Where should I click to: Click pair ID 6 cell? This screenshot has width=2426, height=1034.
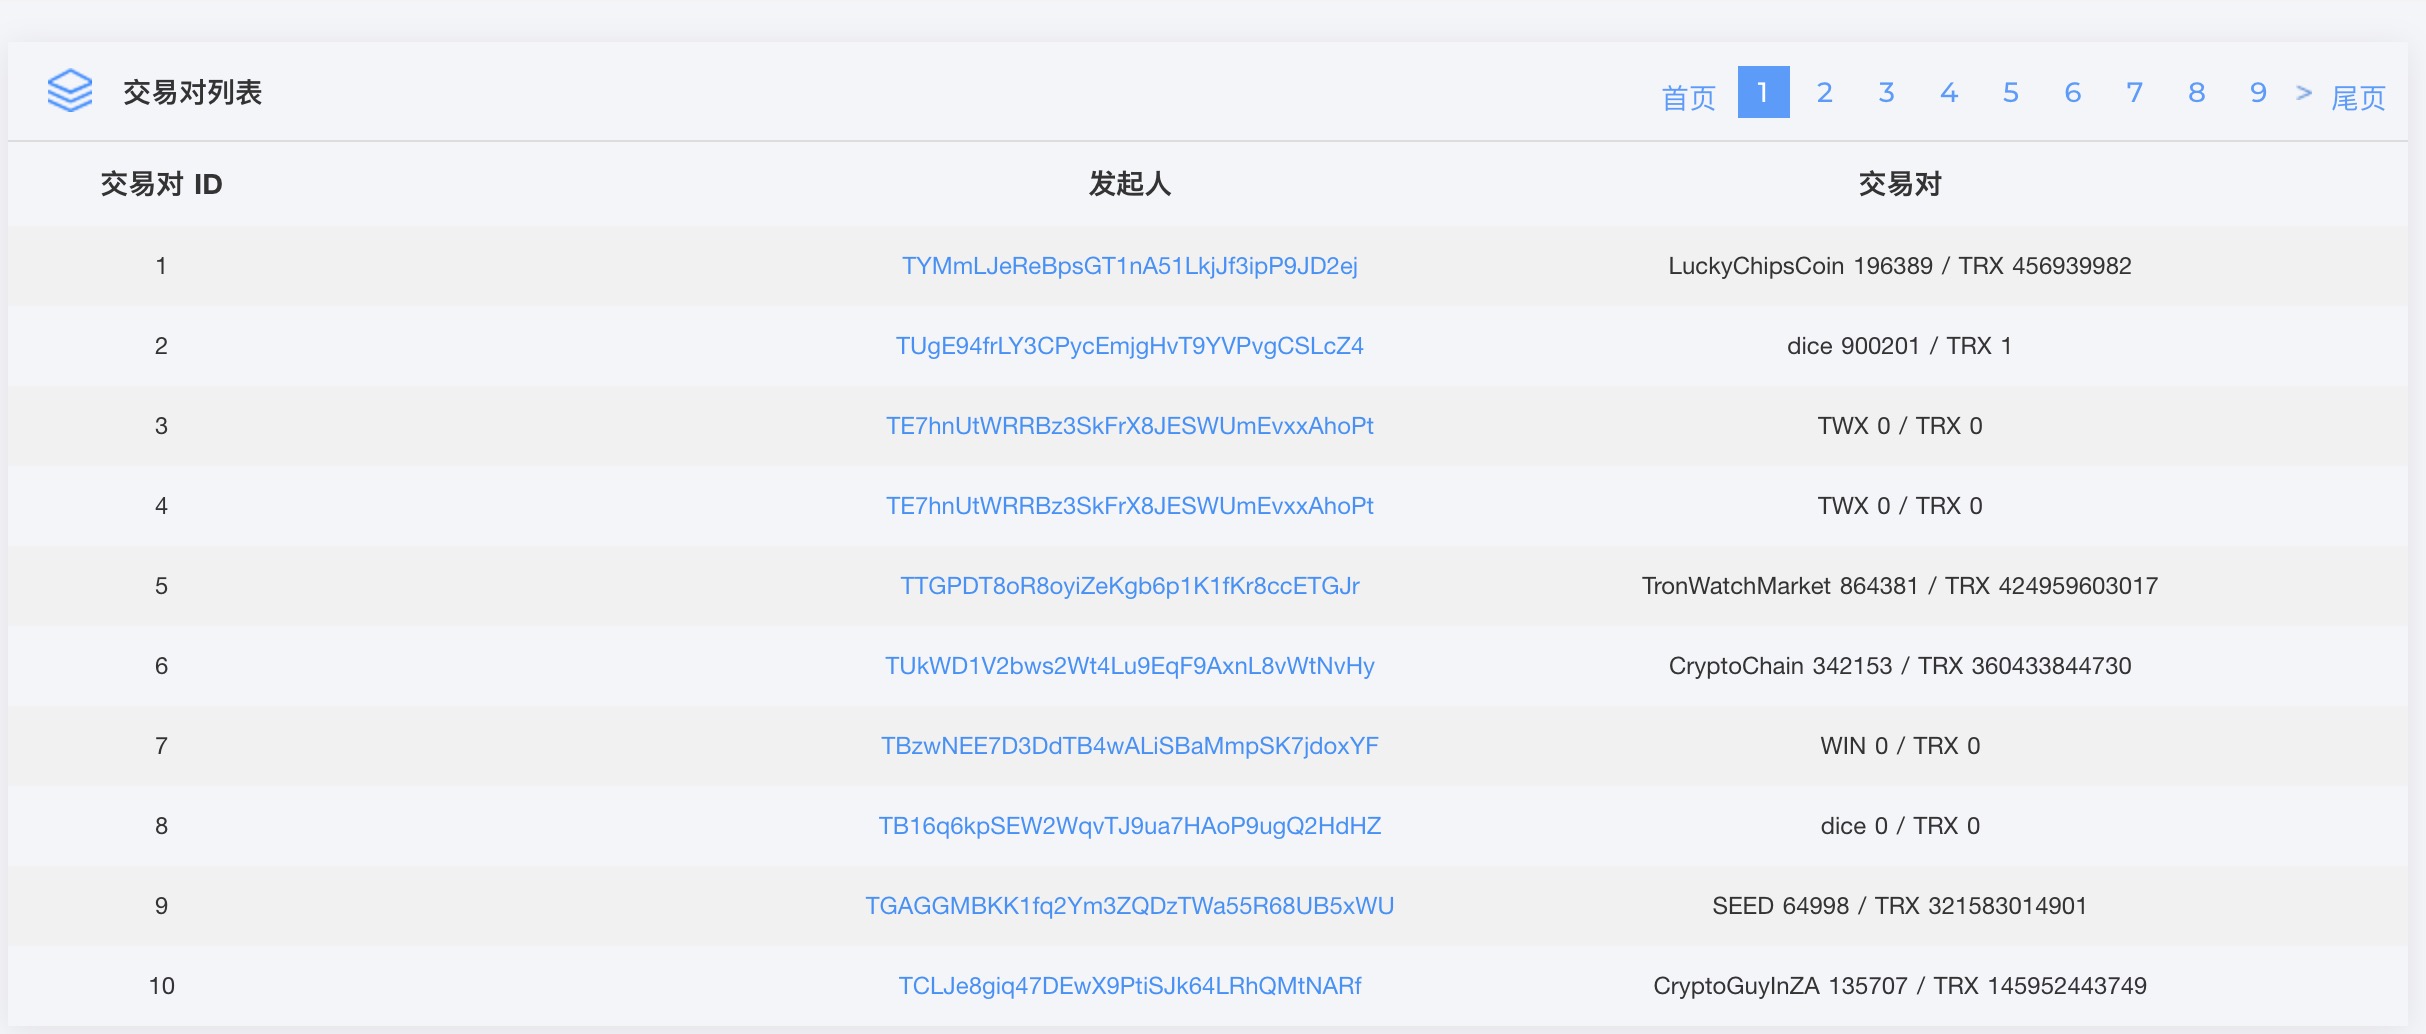tap(161, 666)
